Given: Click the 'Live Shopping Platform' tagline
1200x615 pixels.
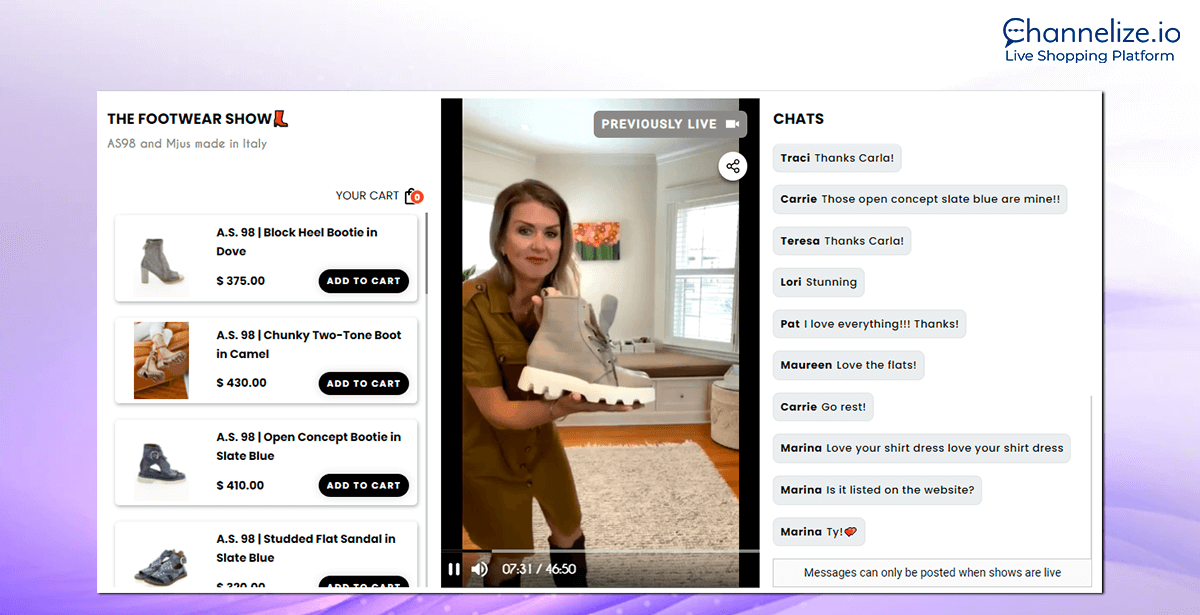Looking at the screenshot, I should [x=1089, y=56].
